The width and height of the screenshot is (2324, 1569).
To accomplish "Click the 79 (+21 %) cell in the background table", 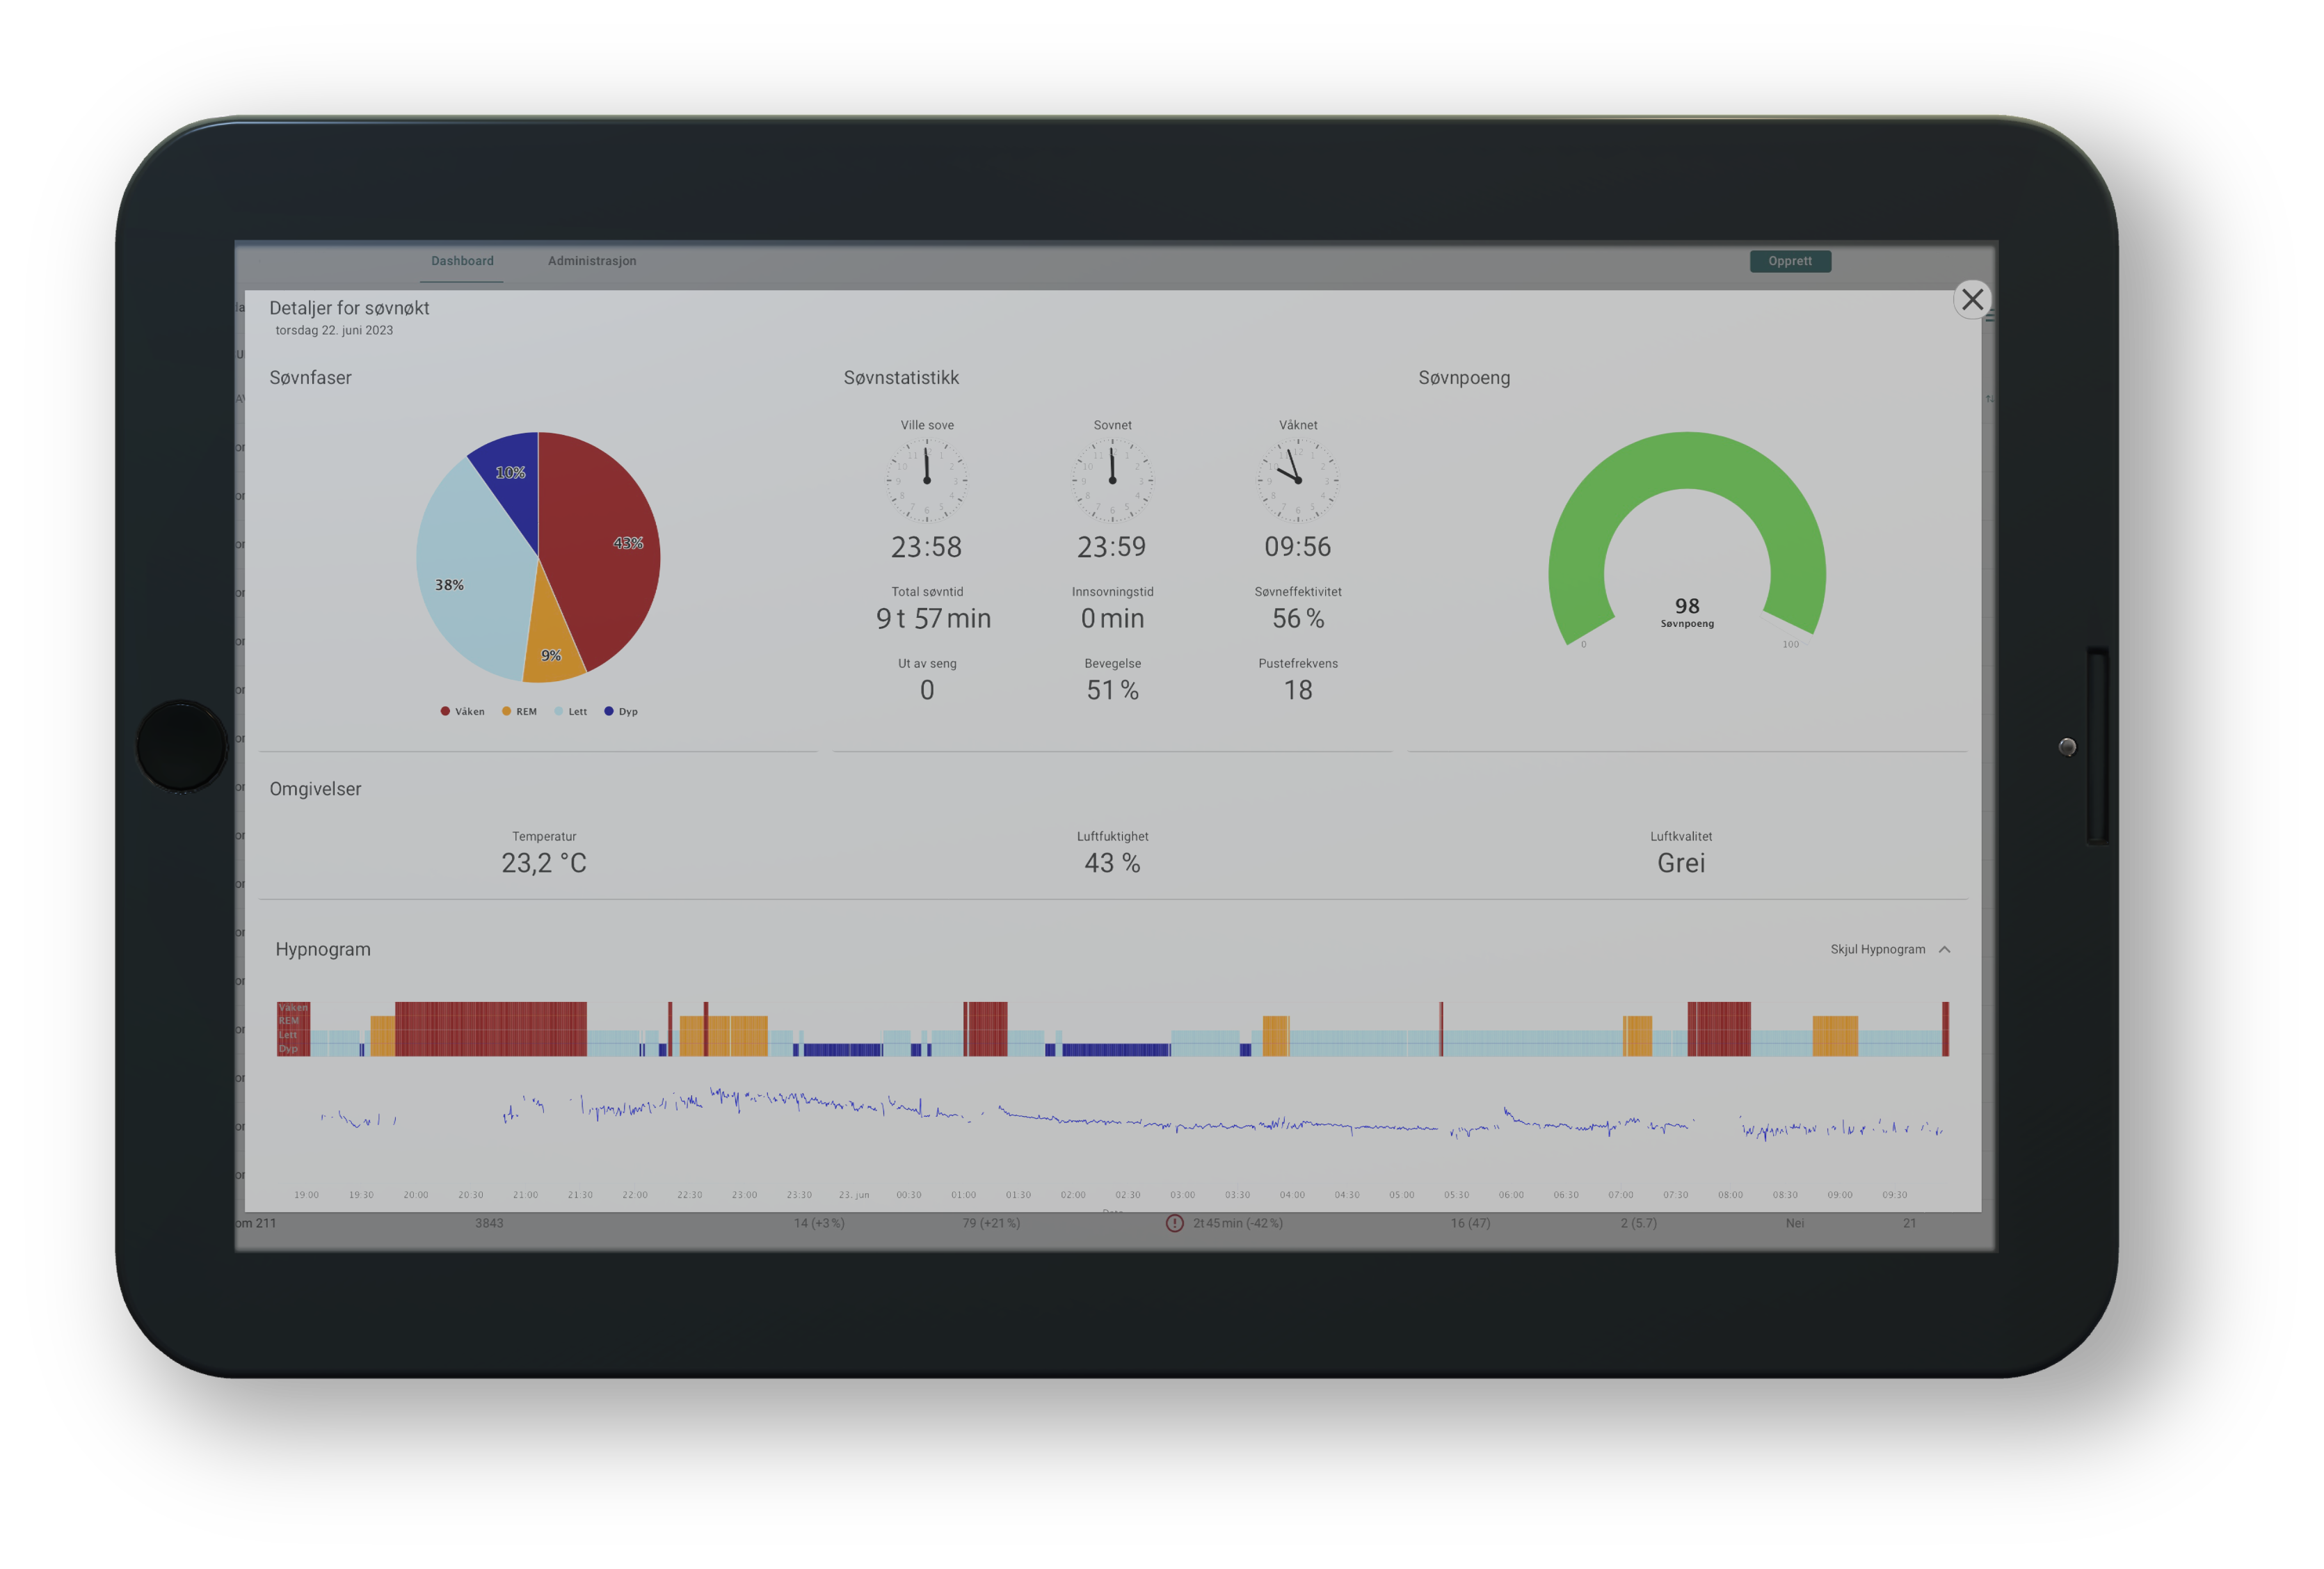I will click(990, 1223).
